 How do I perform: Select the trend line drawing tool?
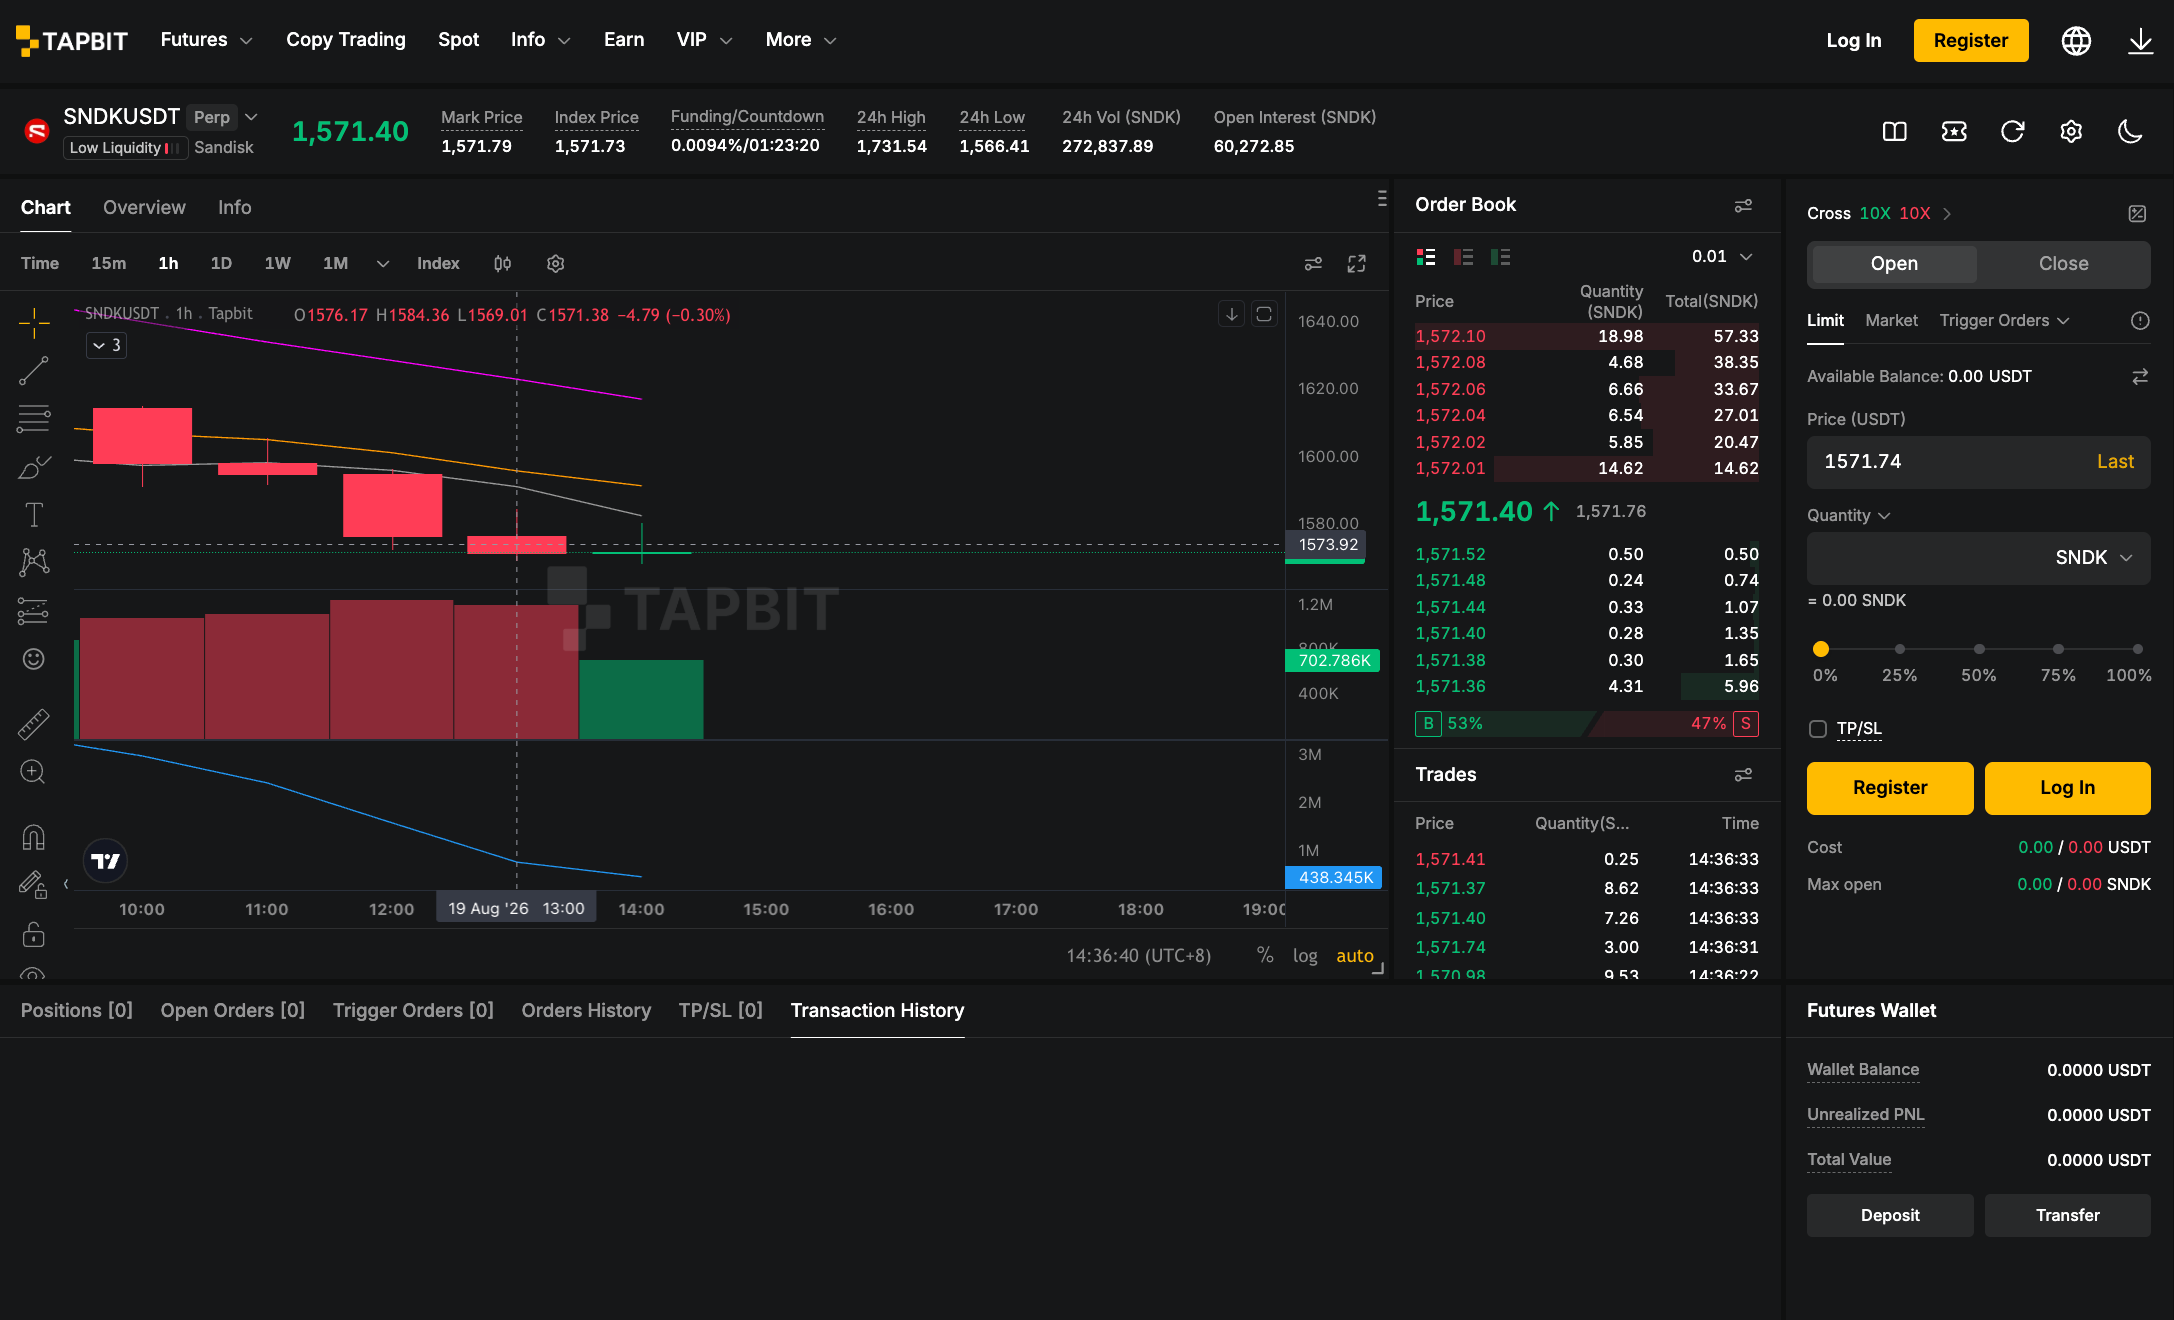click(34, 371)
